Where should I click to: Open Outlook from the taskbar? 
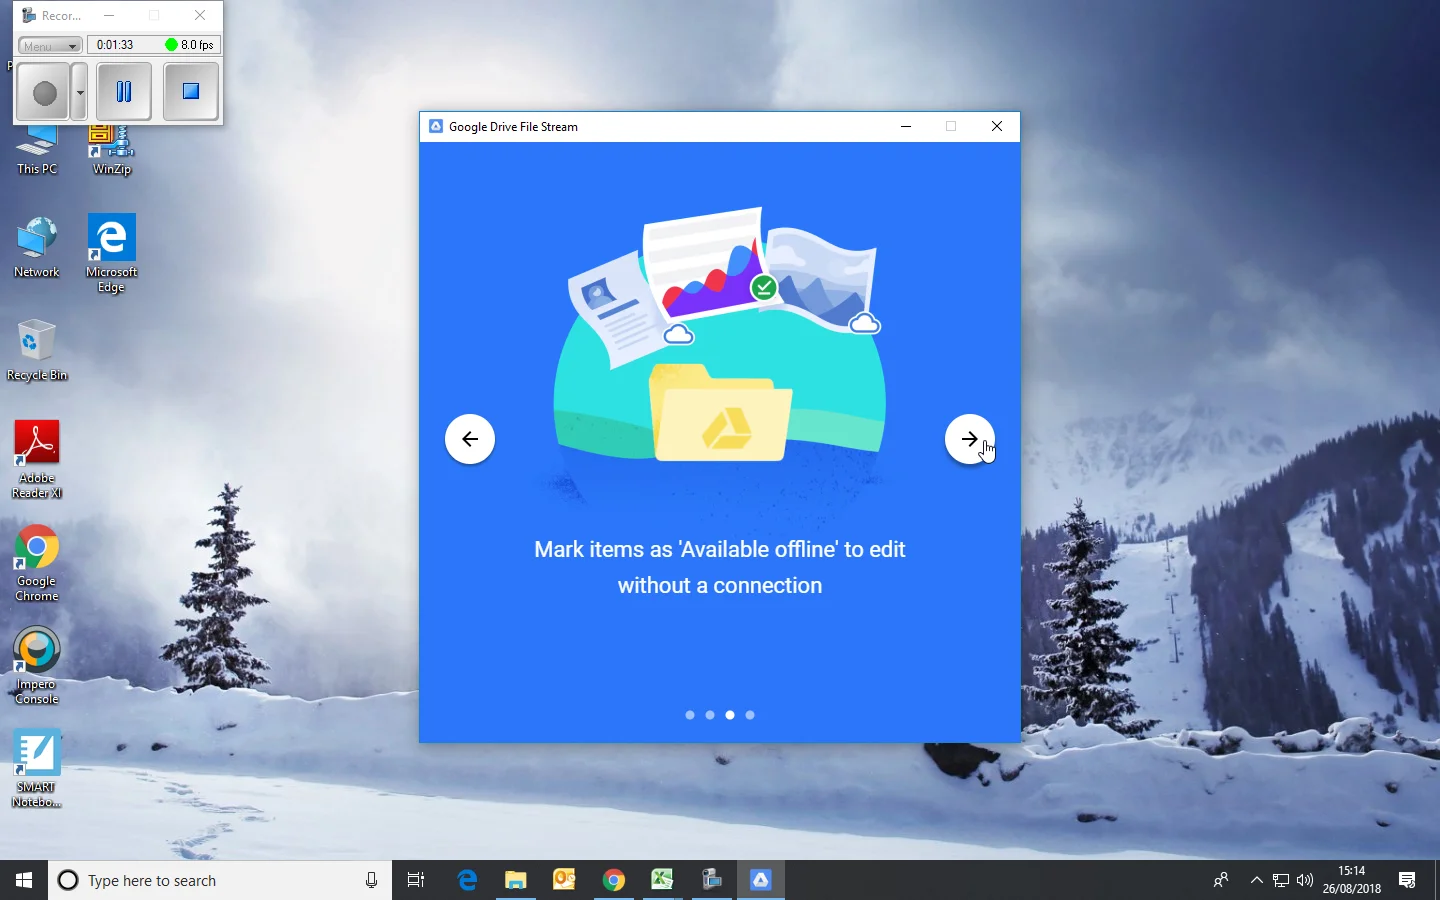[x=564, y=880]
